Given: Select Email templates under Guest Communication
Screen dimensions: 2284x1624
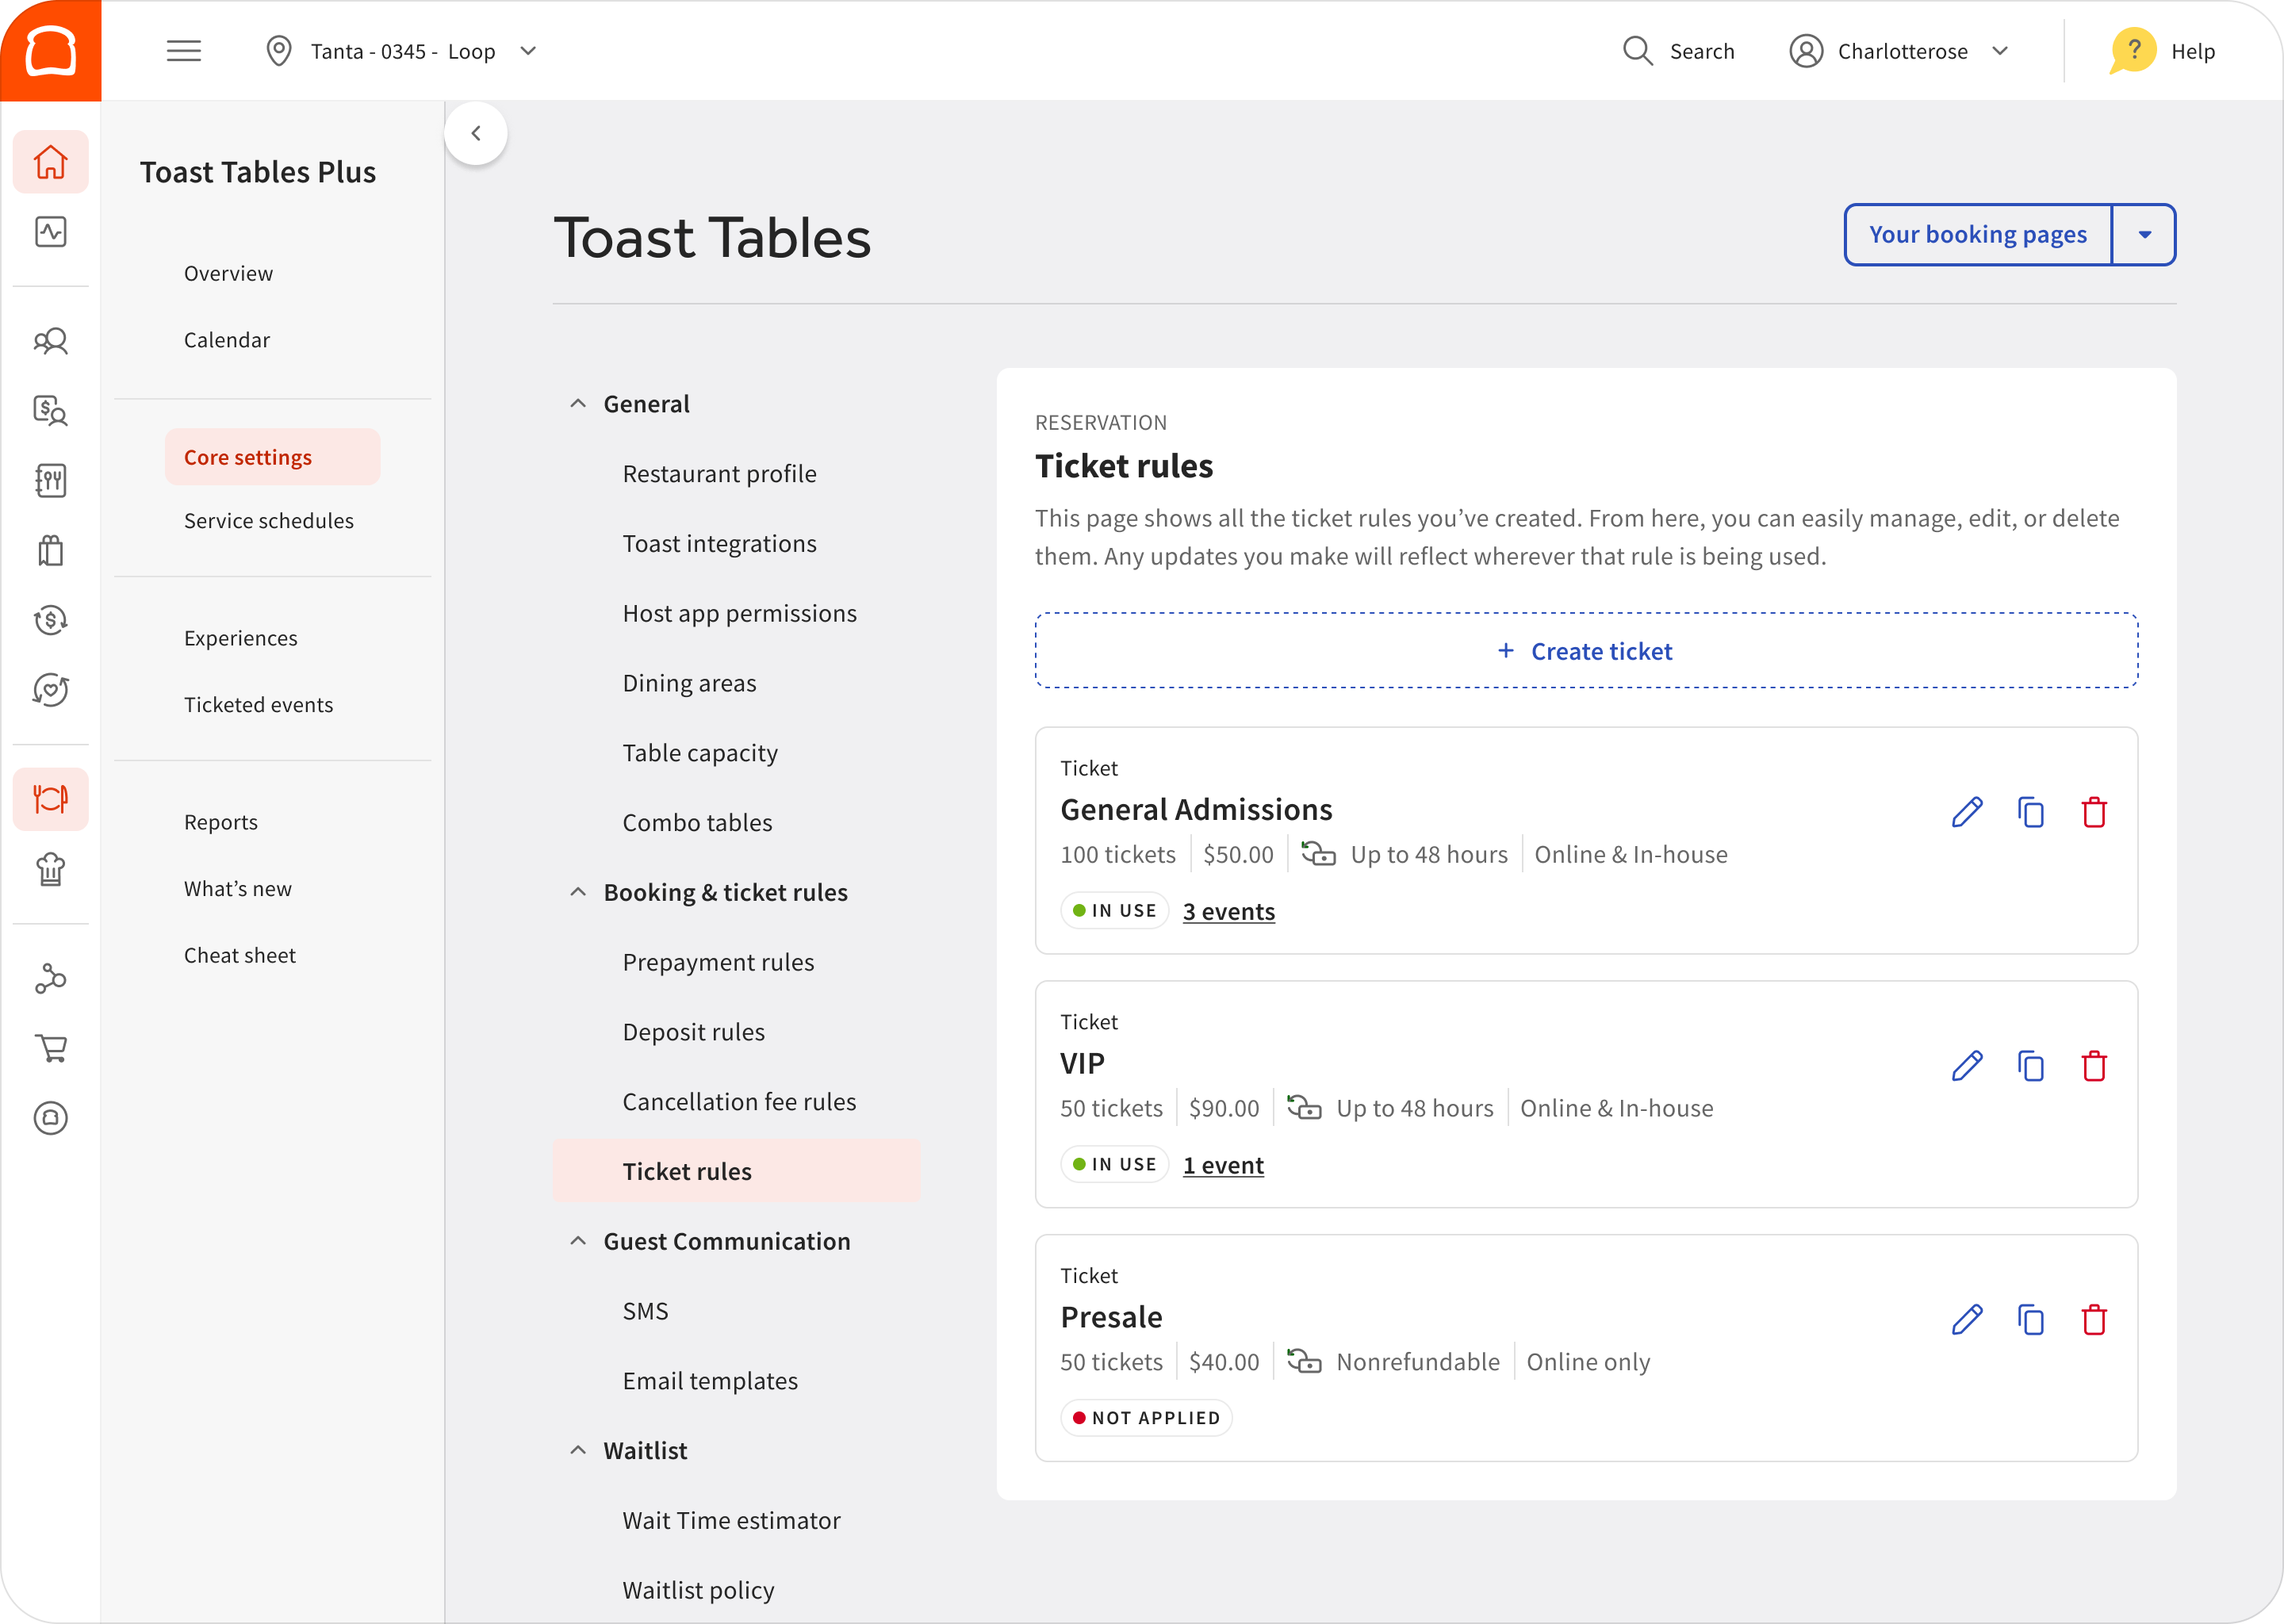Looking at the screenshot, I should (709, 1380).
